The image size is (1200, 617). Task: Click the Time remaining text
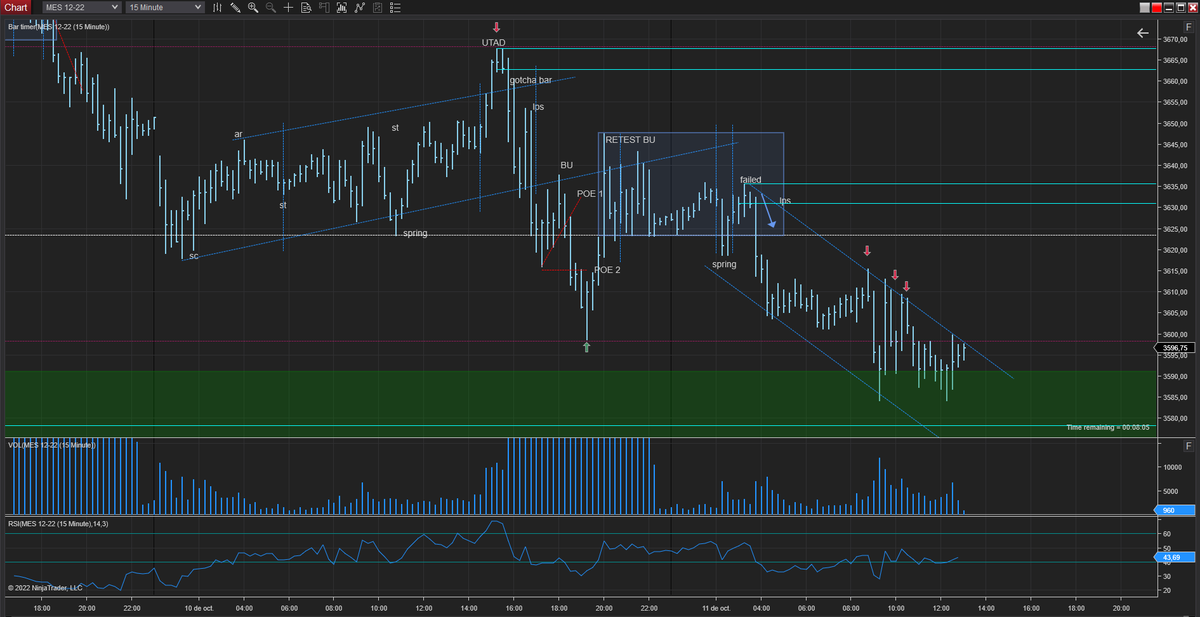pyautogui.click(x=1107, y=427)
